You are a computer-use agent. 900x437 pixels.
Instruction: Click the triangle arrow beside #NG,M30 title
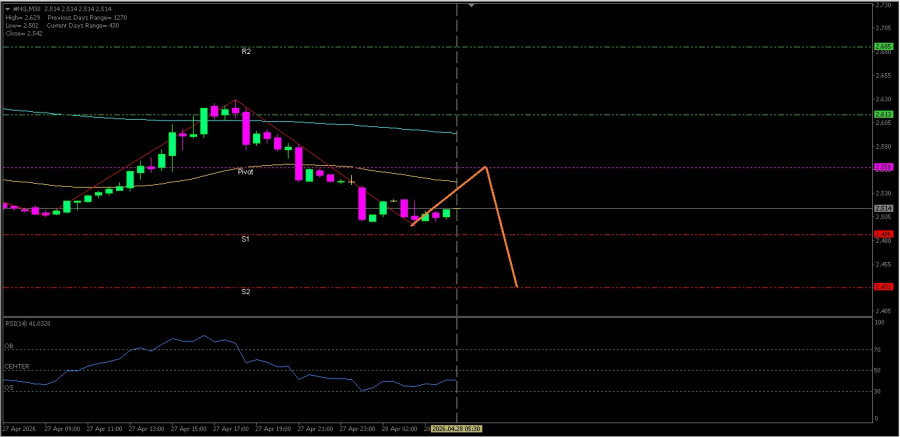(7, 10)
